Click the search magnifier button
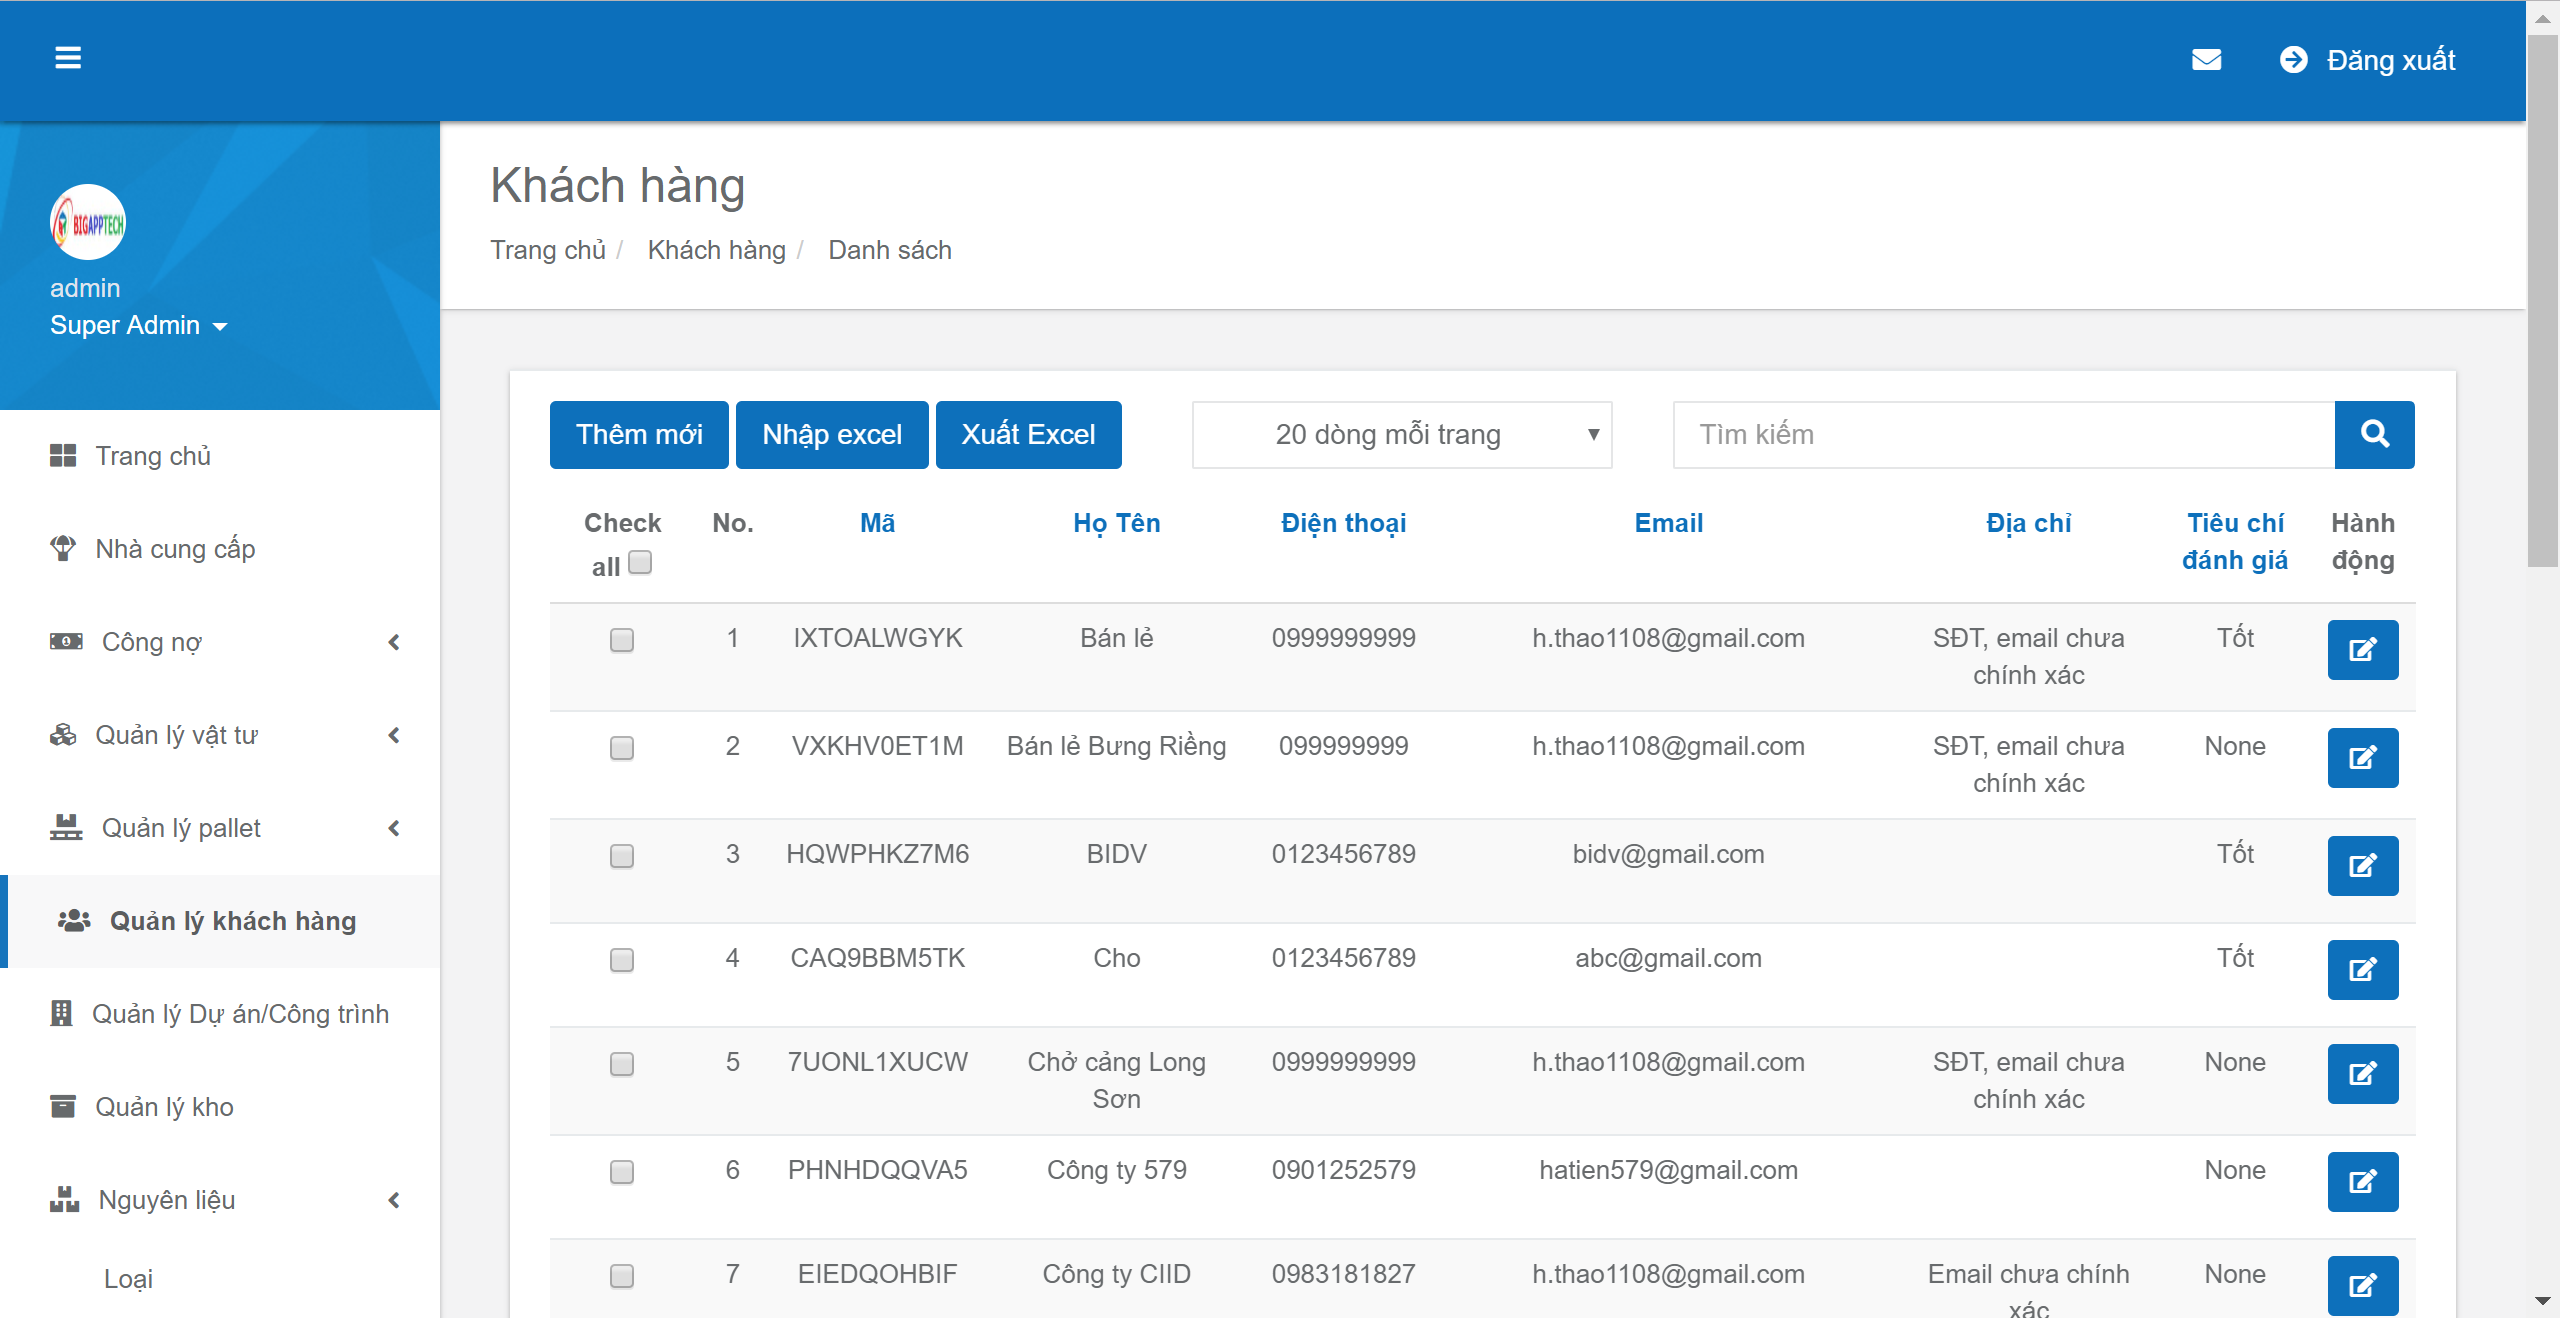Screen dimensions: 2560x1318 (2374, 434)
